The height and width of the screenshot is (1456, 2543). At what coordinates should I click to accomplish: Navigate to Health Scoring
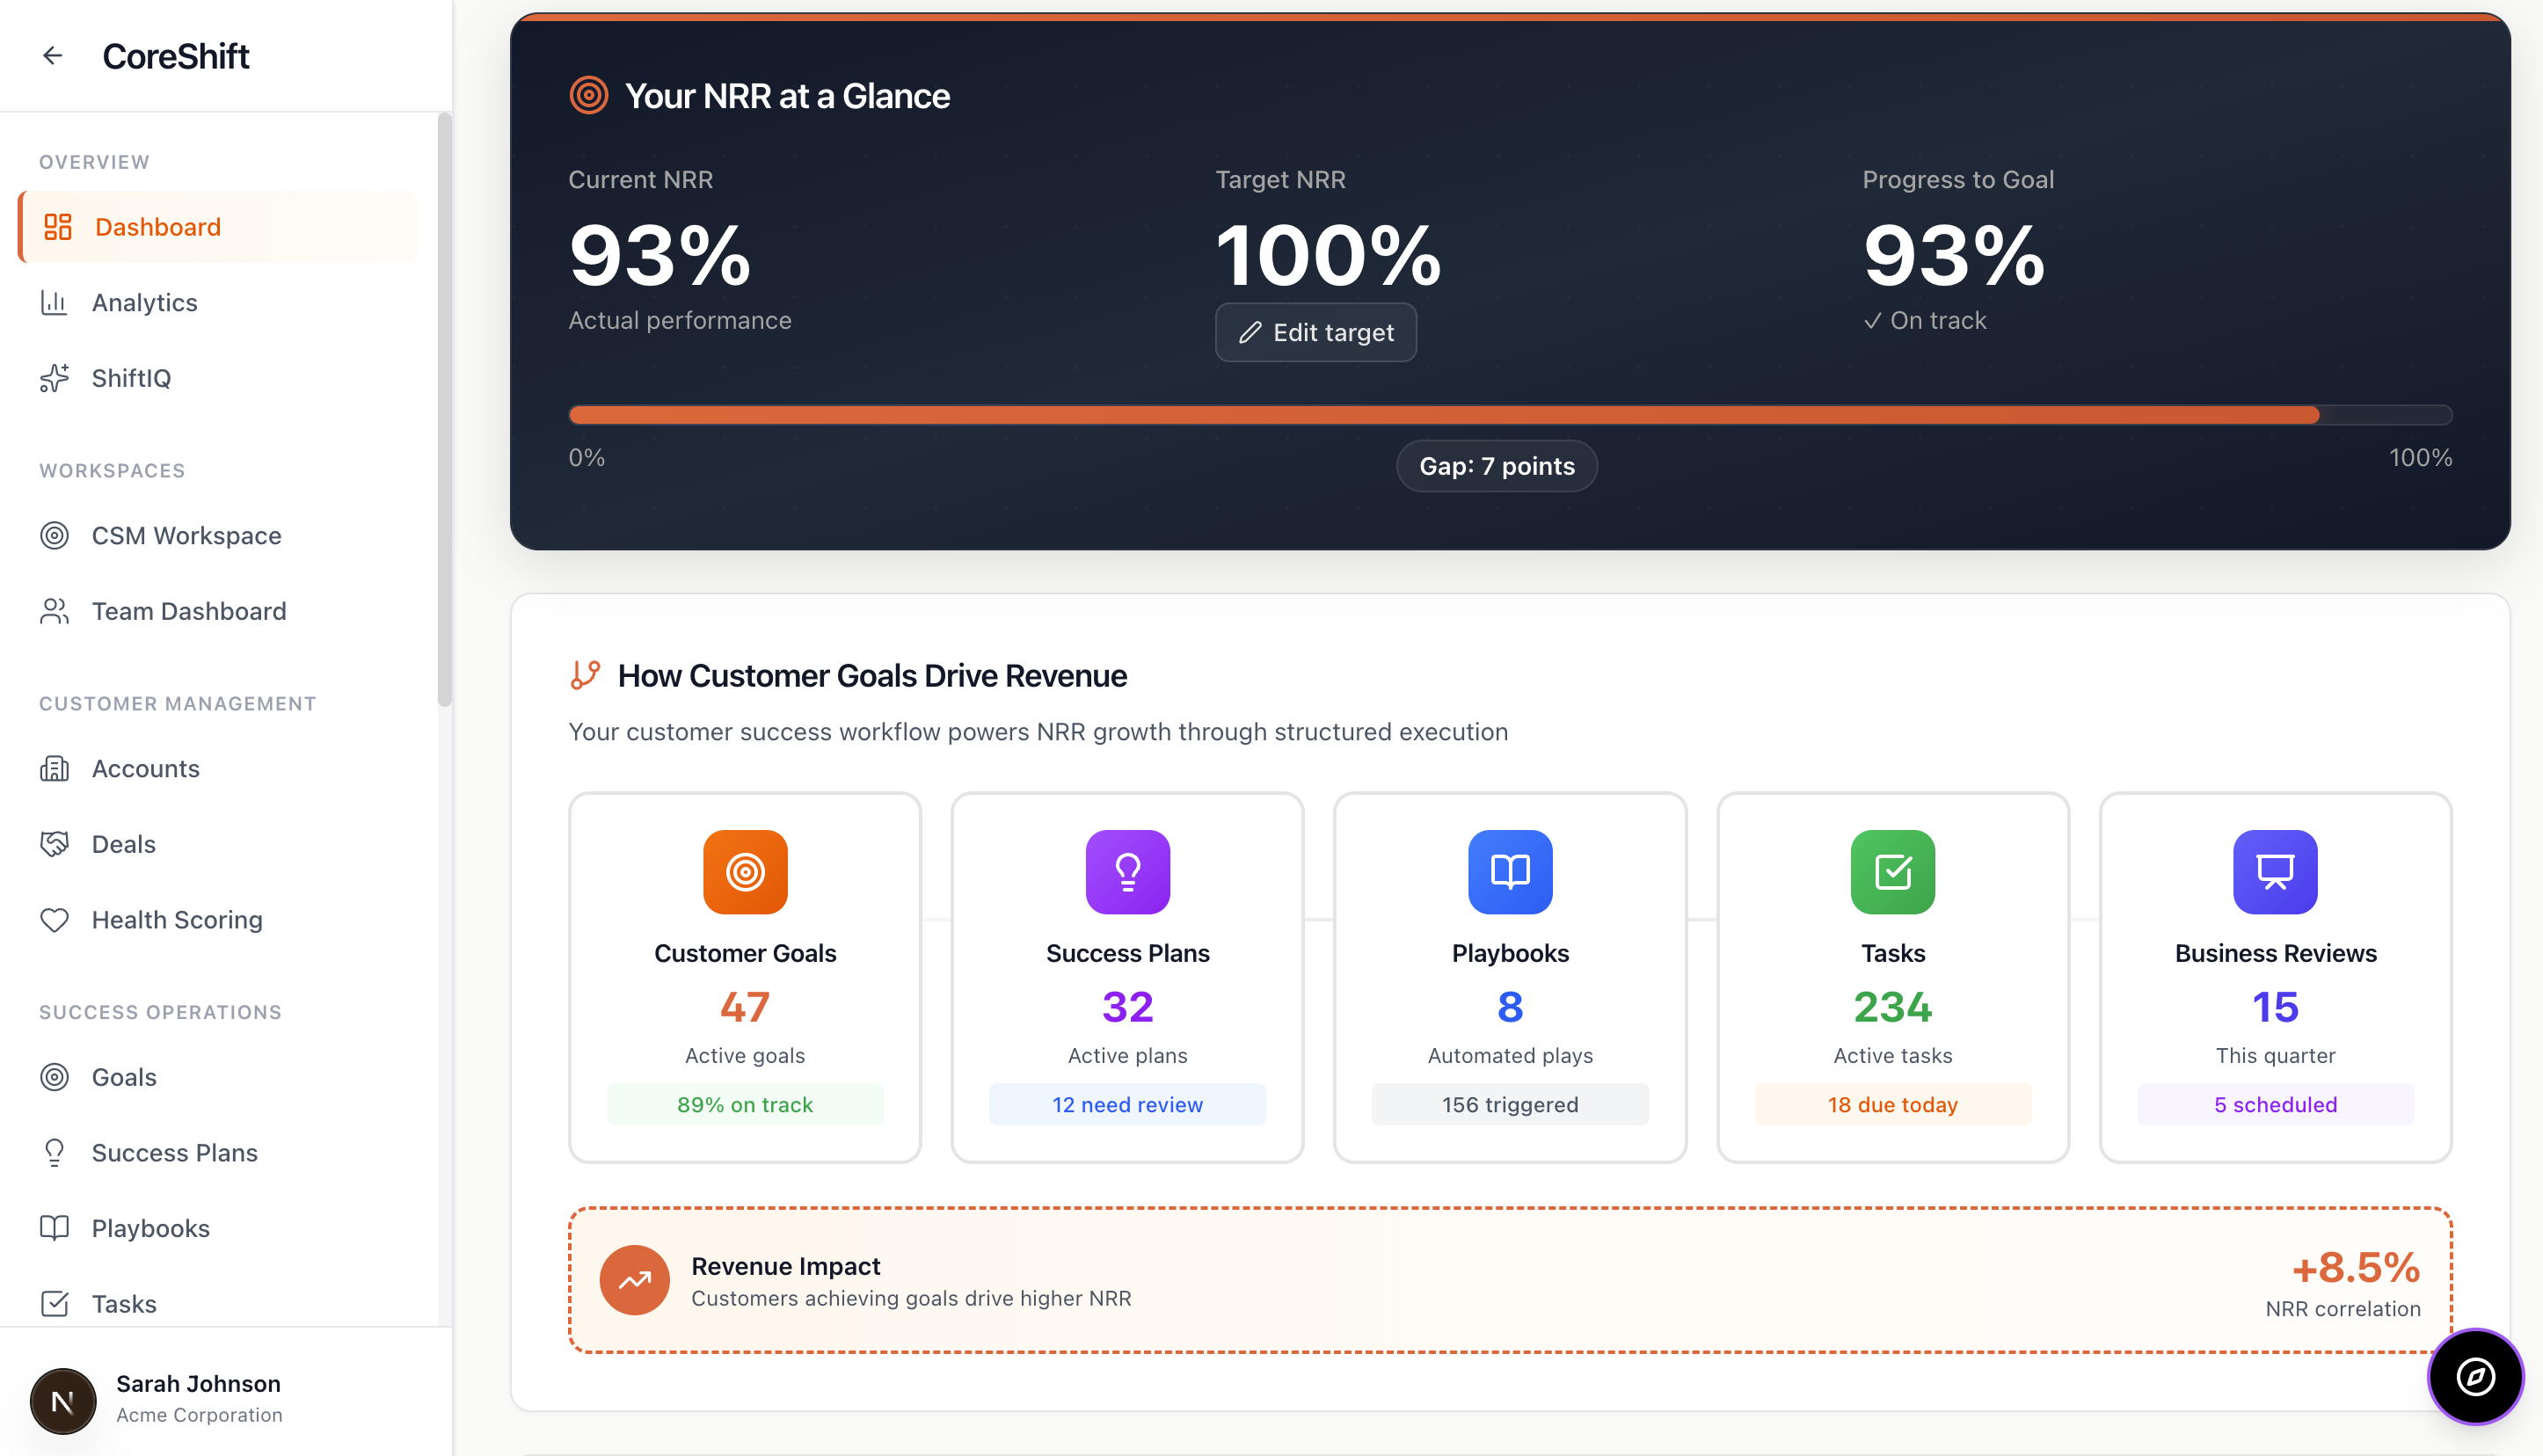tap(177, 919)
